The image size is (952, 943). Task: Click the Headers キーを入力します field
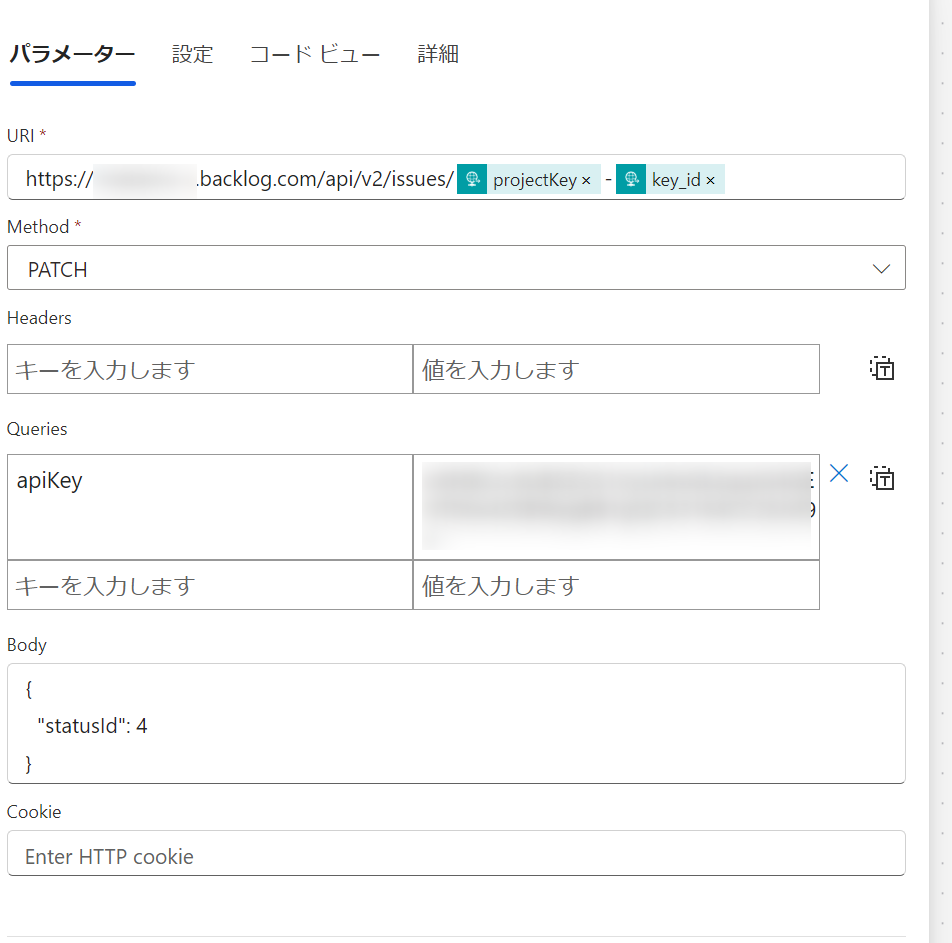coord(200,369)
